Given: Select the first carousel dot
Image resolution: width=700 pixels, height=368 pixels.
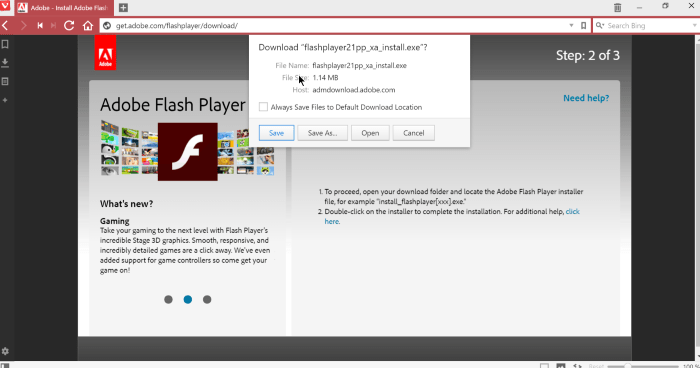Looking at the screenshot, I should [168, 300].
